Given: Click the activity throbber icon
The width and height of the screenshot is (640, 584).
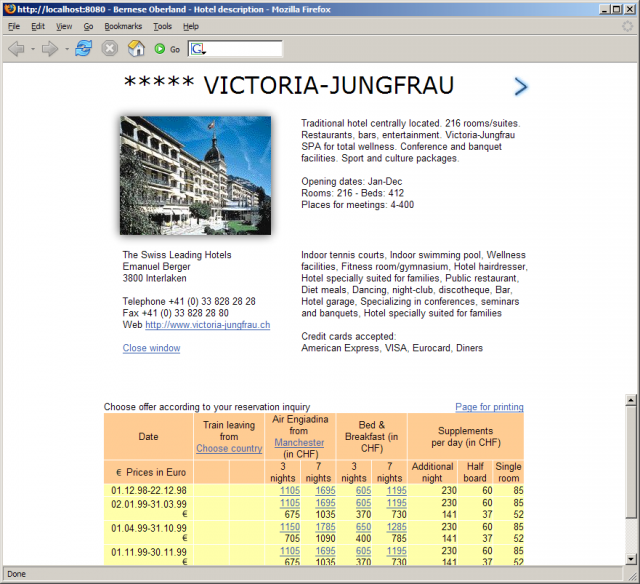Looking at the screenshot, I should 627,26.
